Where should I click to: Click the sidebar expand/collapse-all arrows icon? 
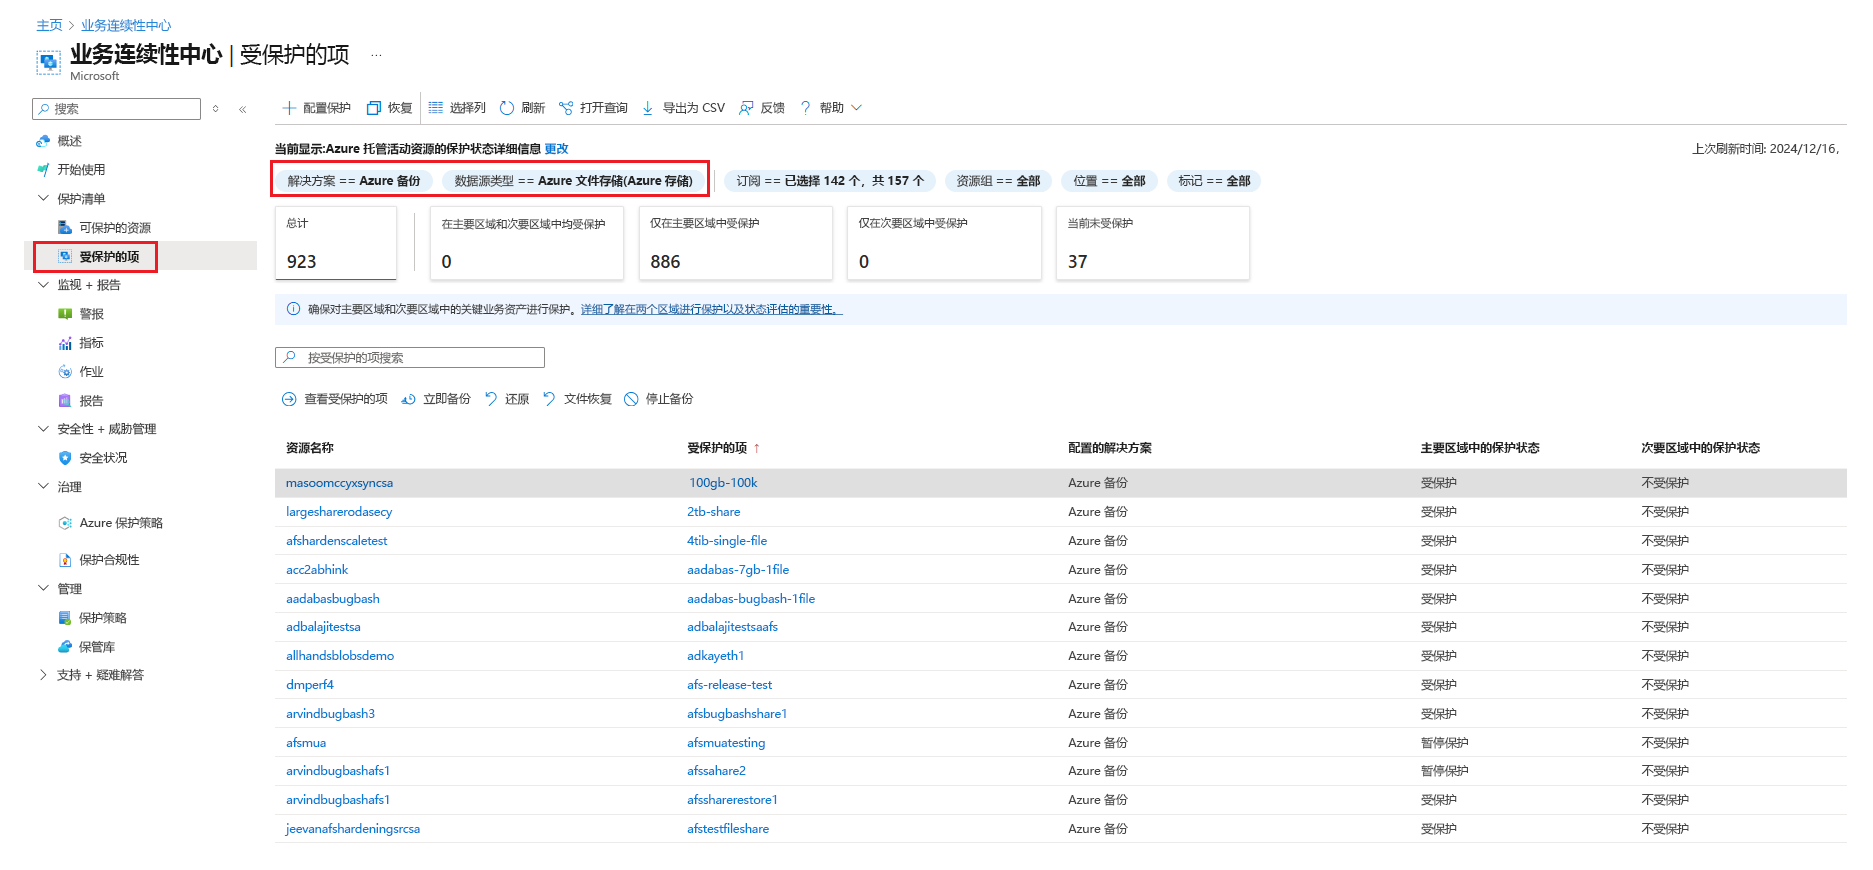tap(215, 109)
